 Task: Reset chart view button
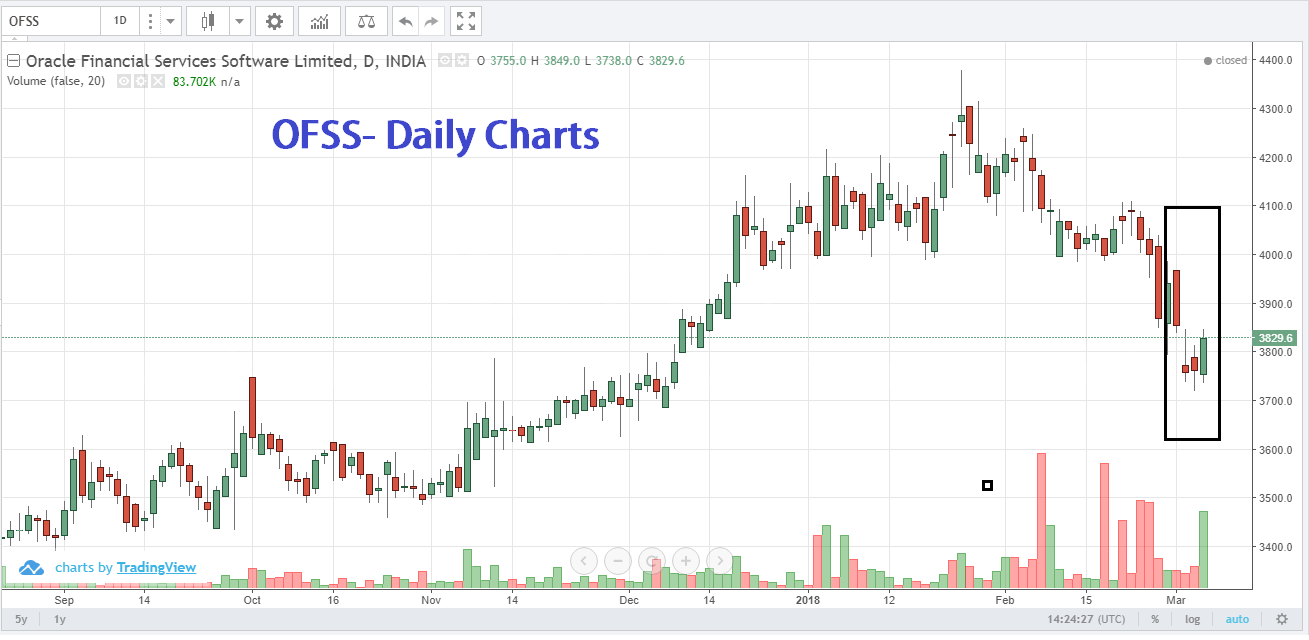click(x=652, y=560)
